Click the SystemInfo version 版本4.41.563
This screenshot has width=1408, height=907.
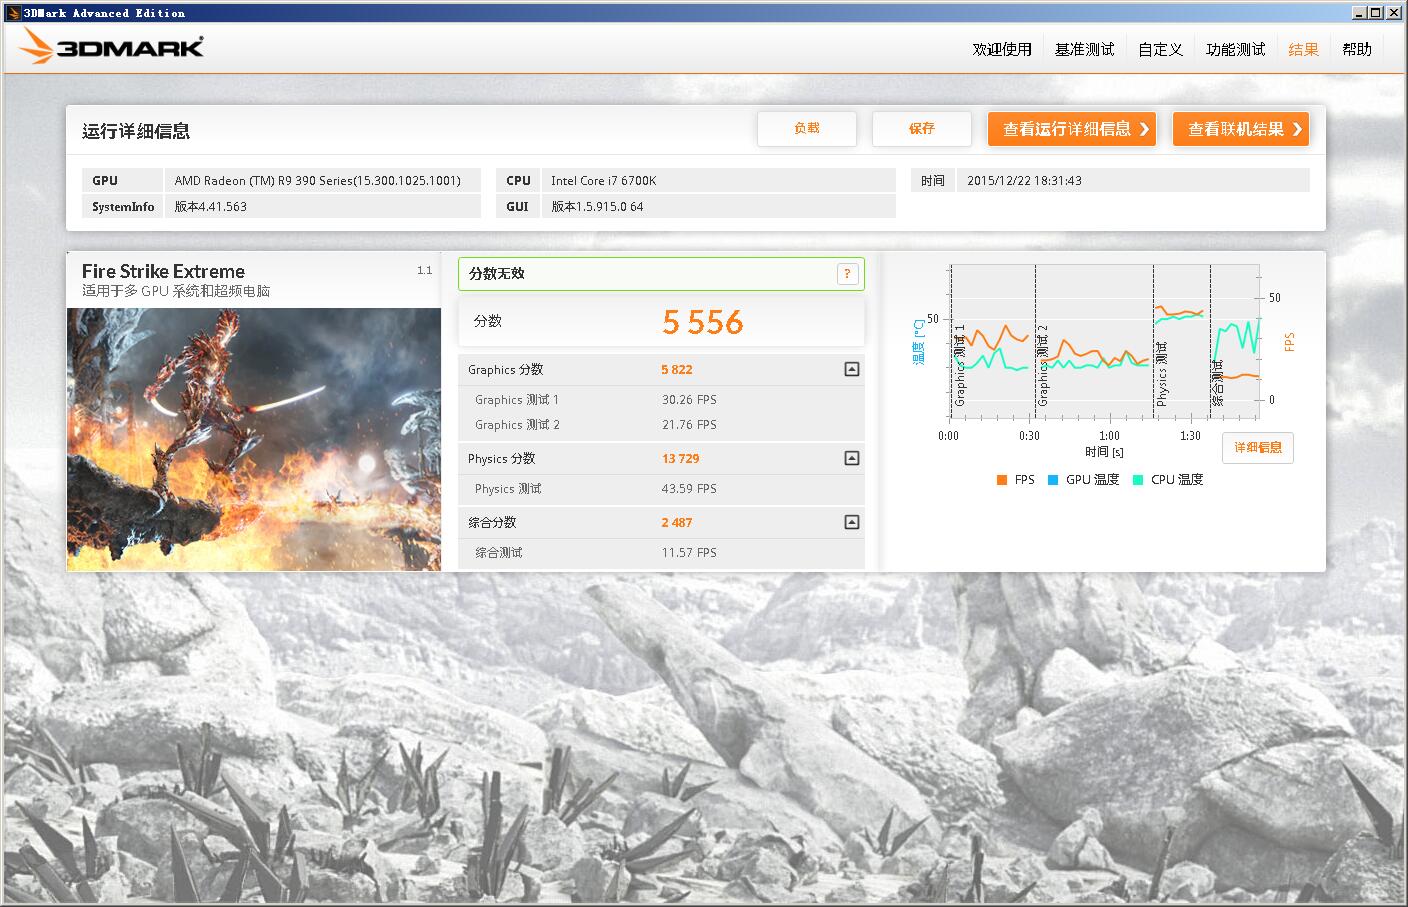[x=211, y=207]
